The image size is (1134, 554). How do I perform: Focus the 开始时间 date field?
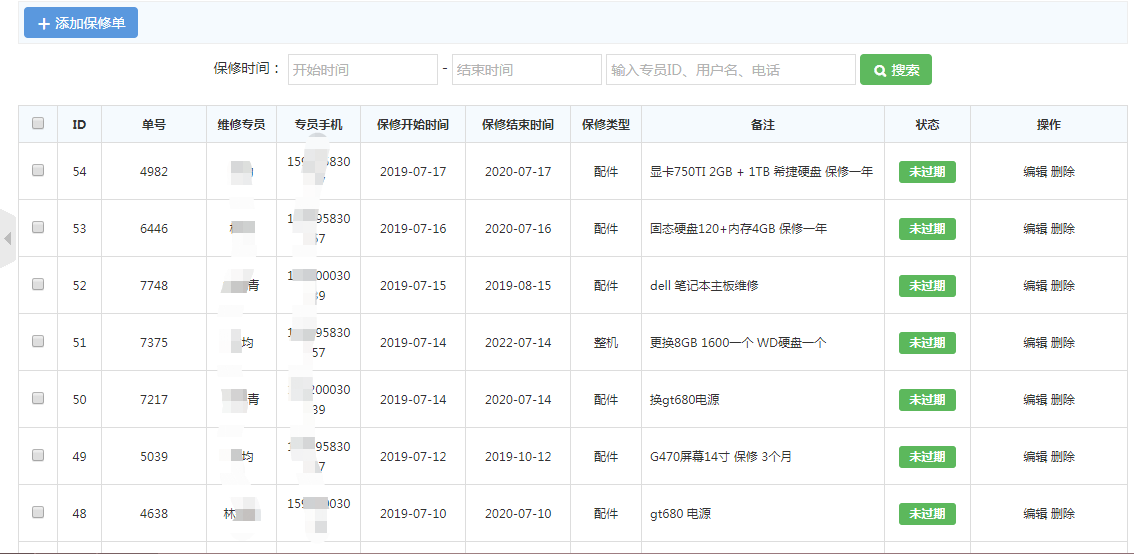363,69
